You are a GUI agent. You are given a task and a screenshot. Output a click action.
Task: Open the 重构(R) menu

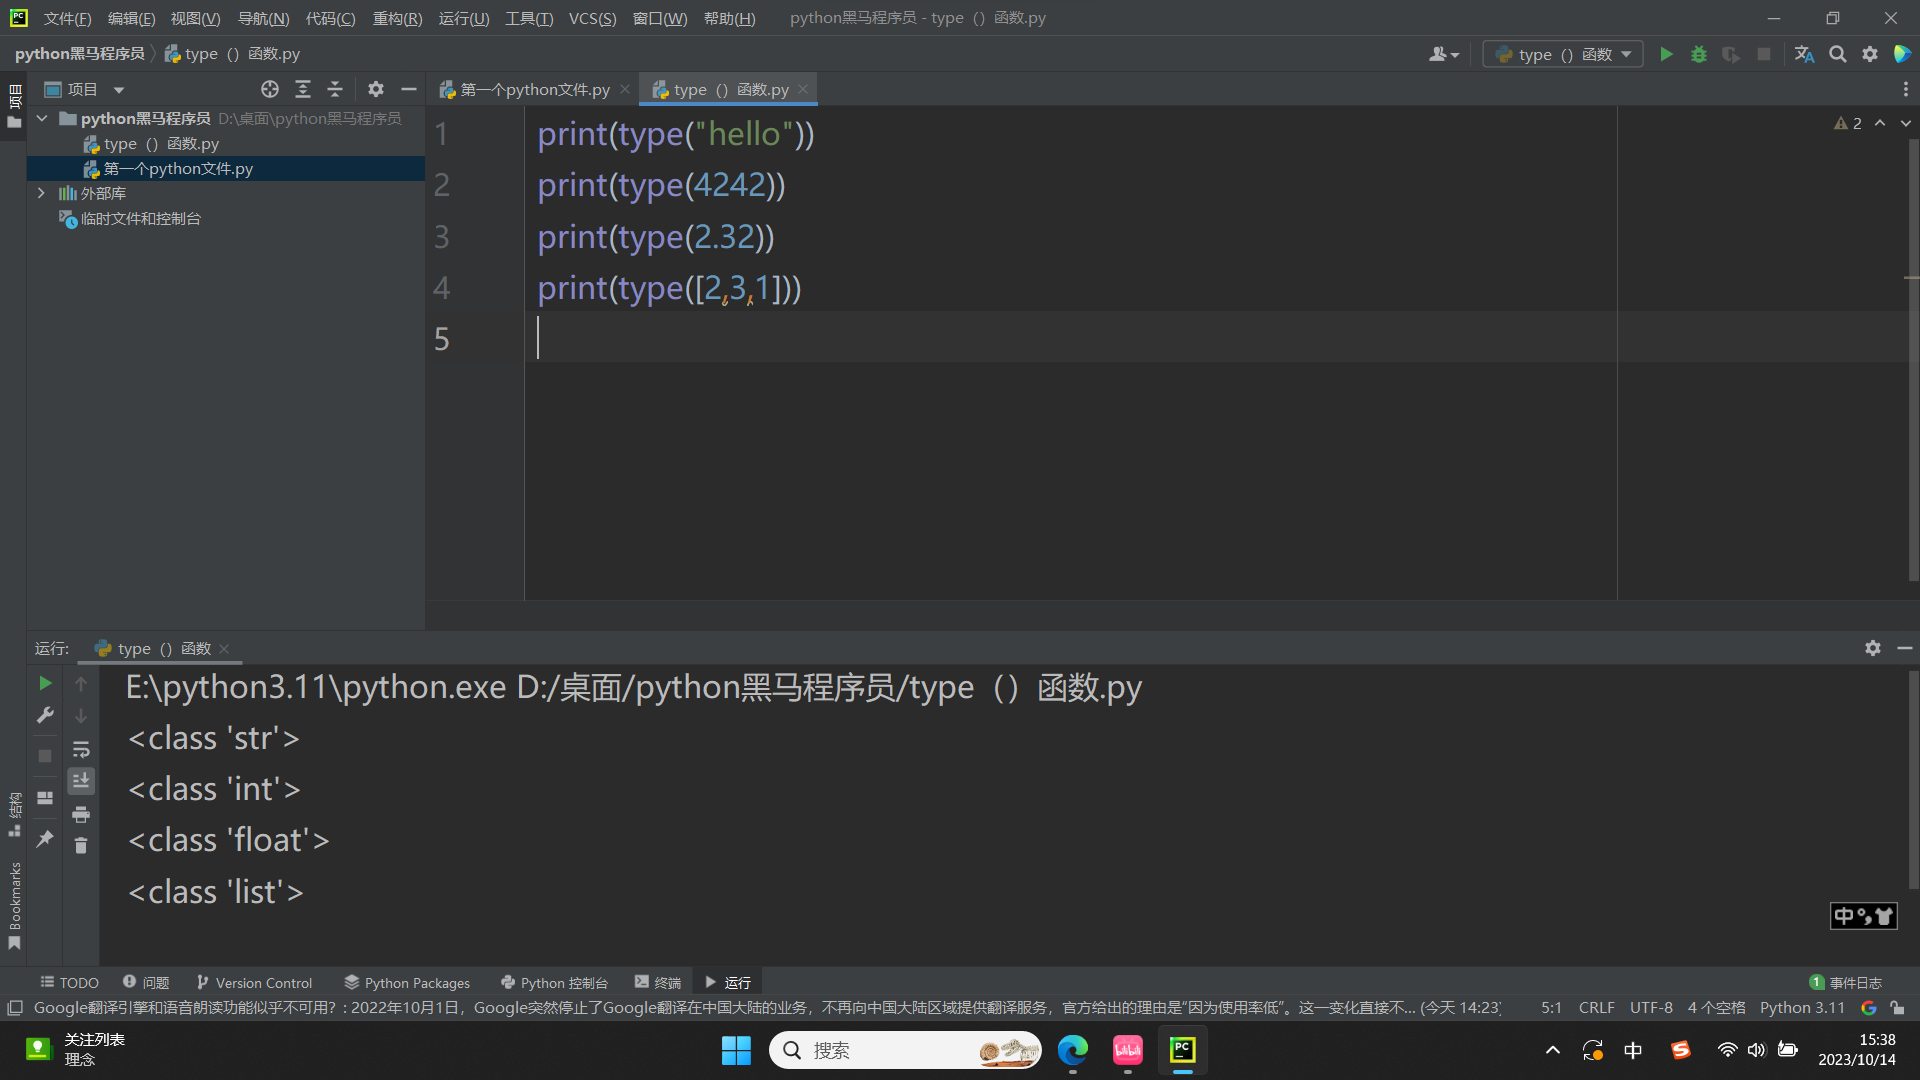point(397,18)
